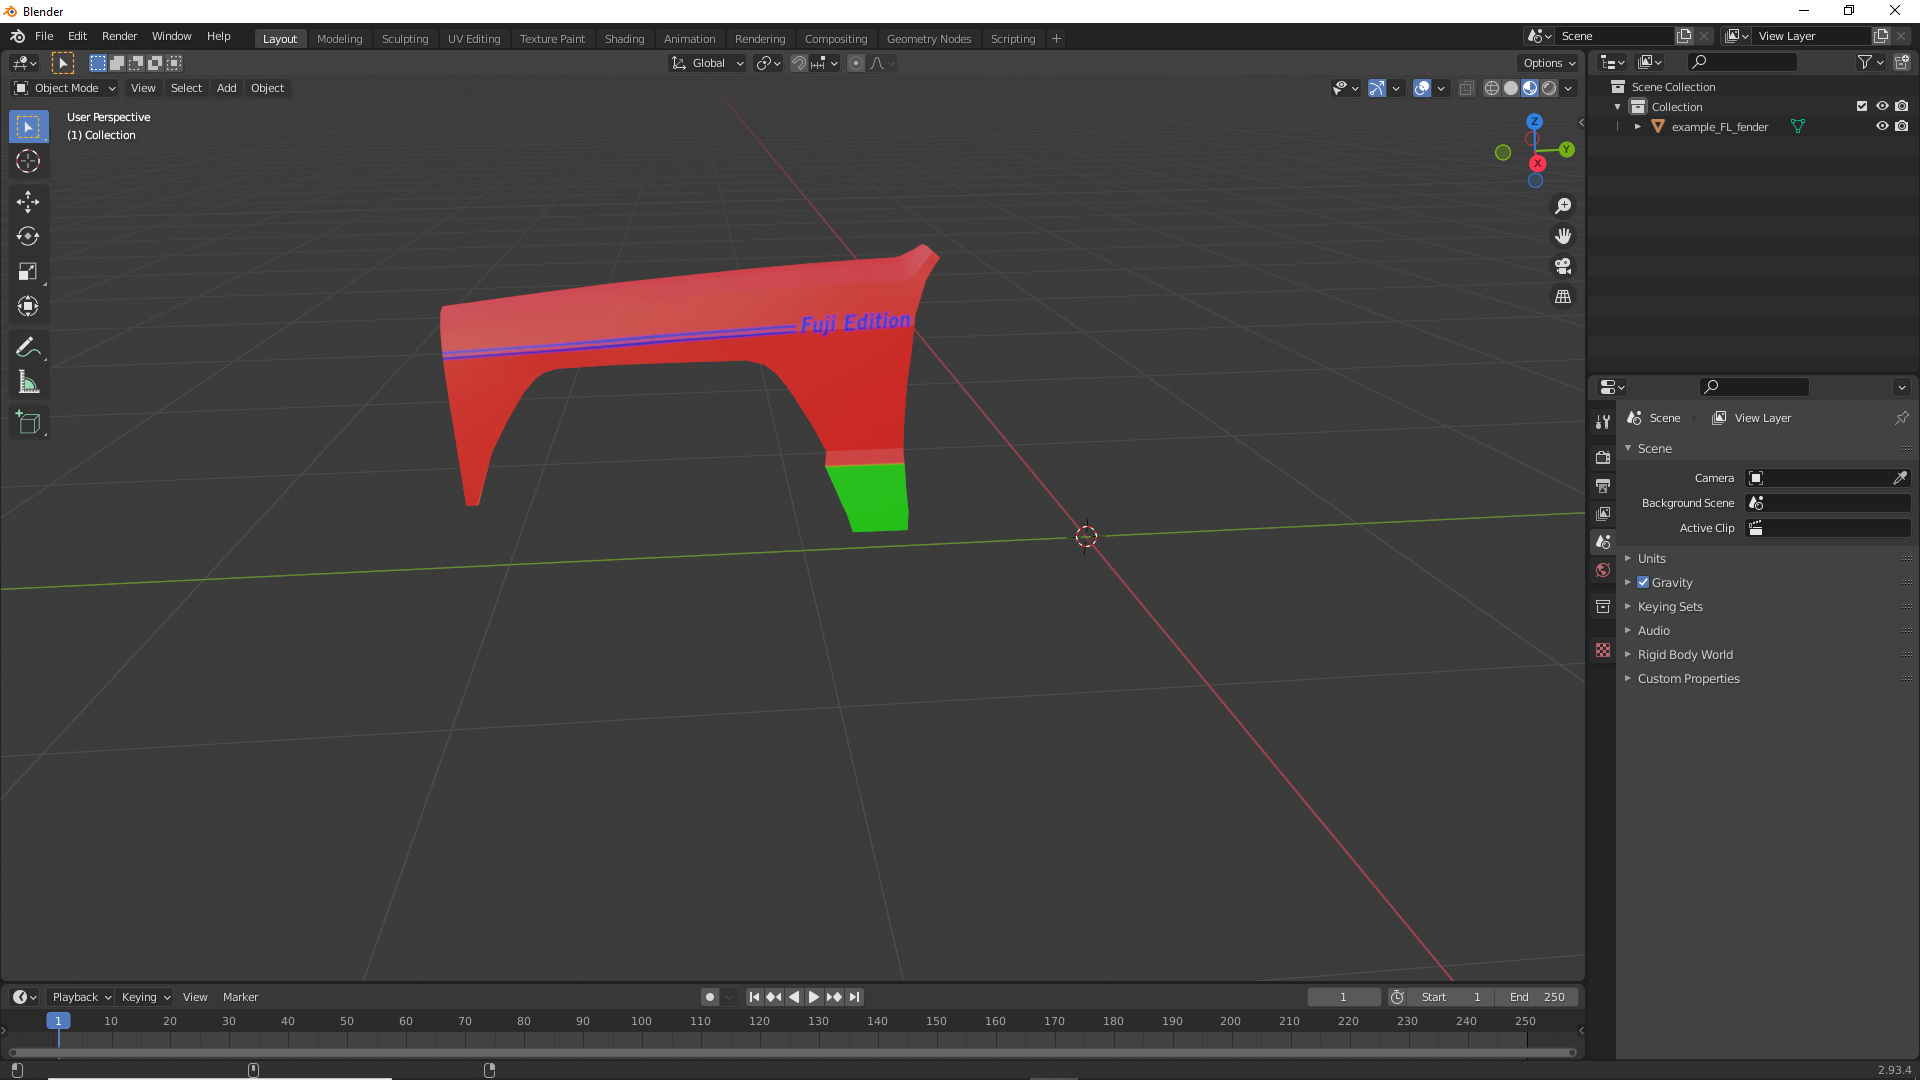Hide example_FL_fender in viewport
The image size is (1920, 1080).
1882,126
